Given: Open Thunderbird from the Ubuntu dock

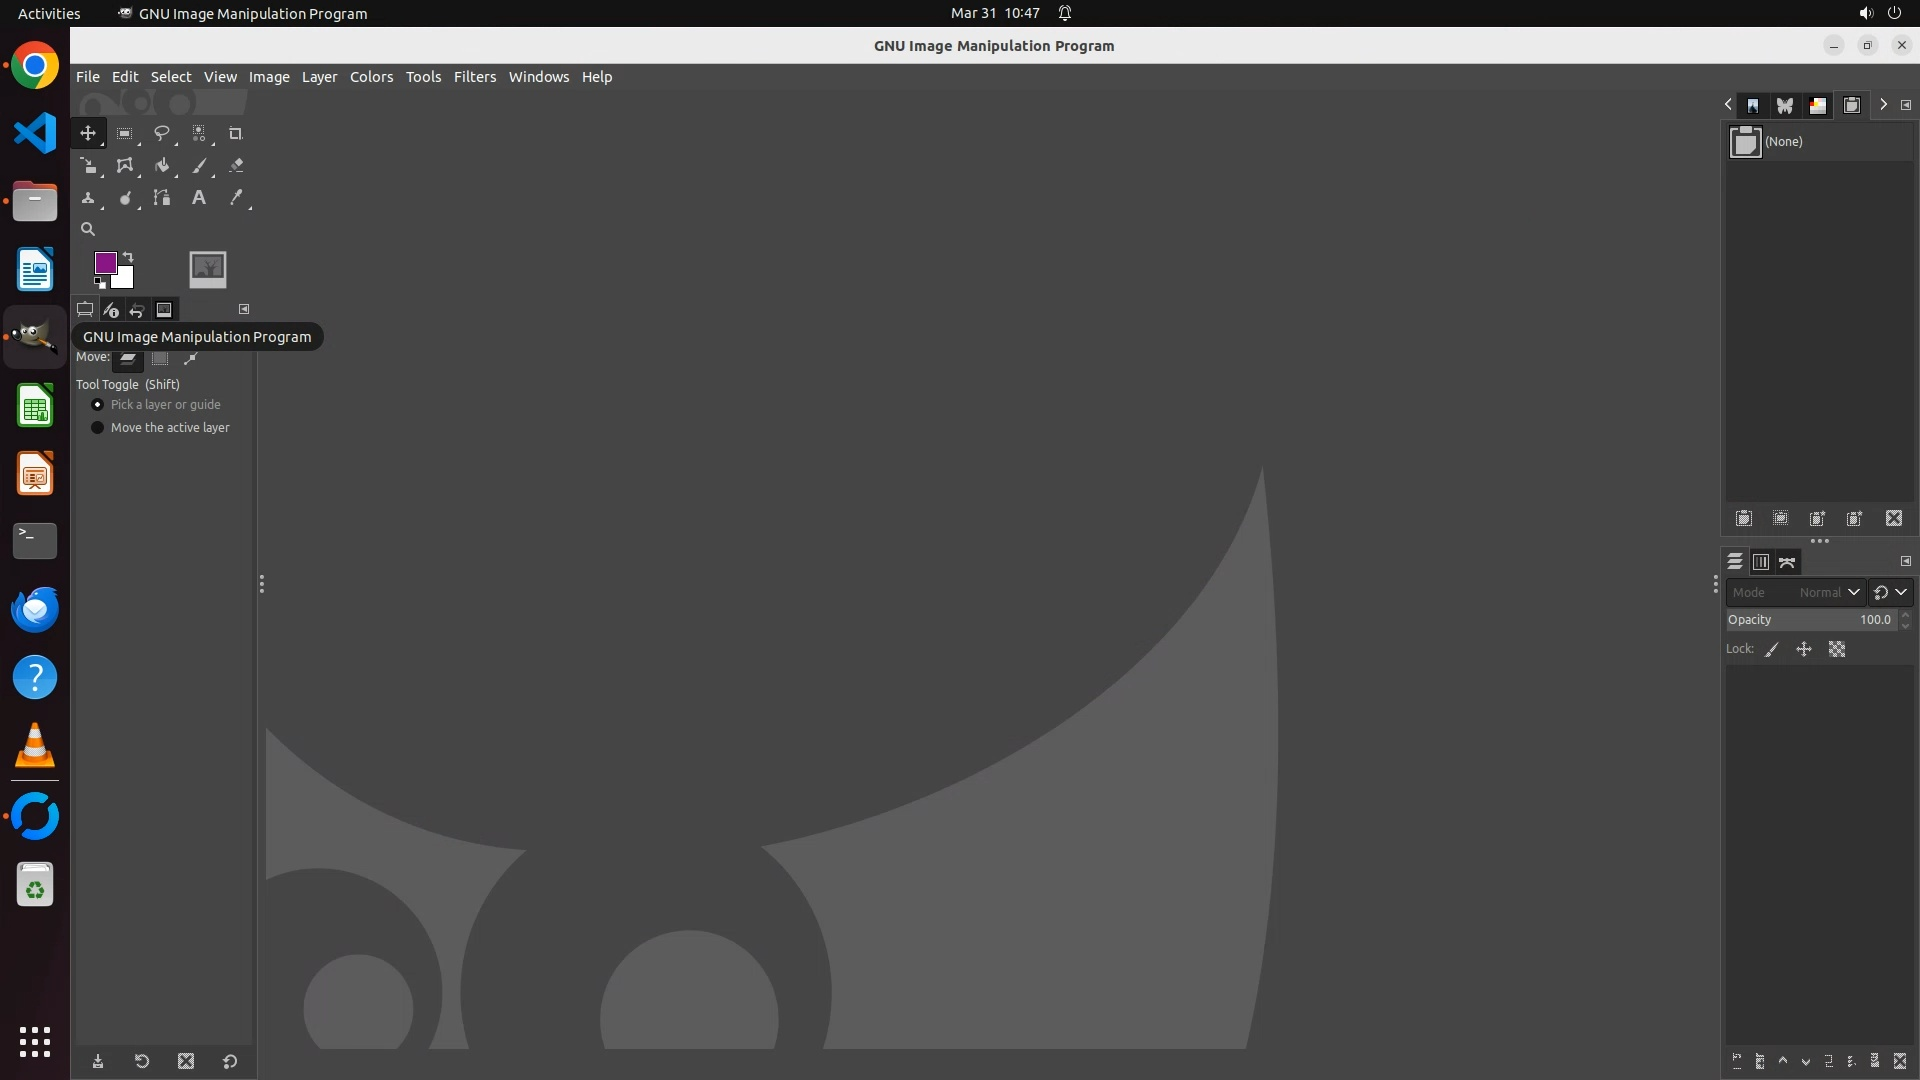Looking at the screenshot, I should click(35, 609).
